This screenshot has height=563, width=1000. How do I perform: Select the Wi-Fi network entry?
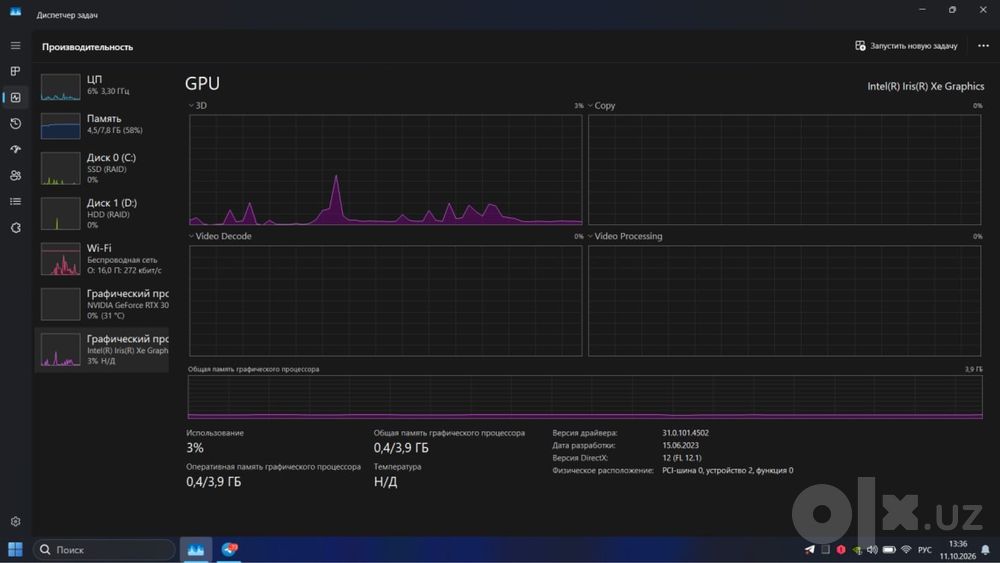pos(102,259)
